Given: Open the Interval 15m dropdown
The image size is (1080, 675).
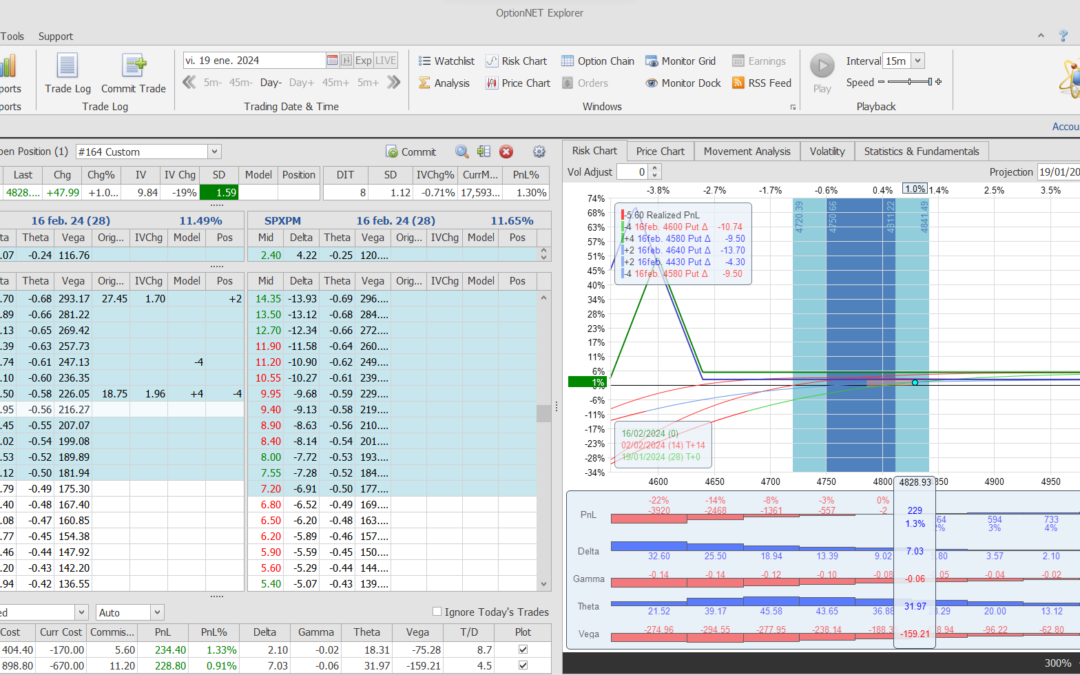Looking at the screenshot, I should tap(918, 61).
